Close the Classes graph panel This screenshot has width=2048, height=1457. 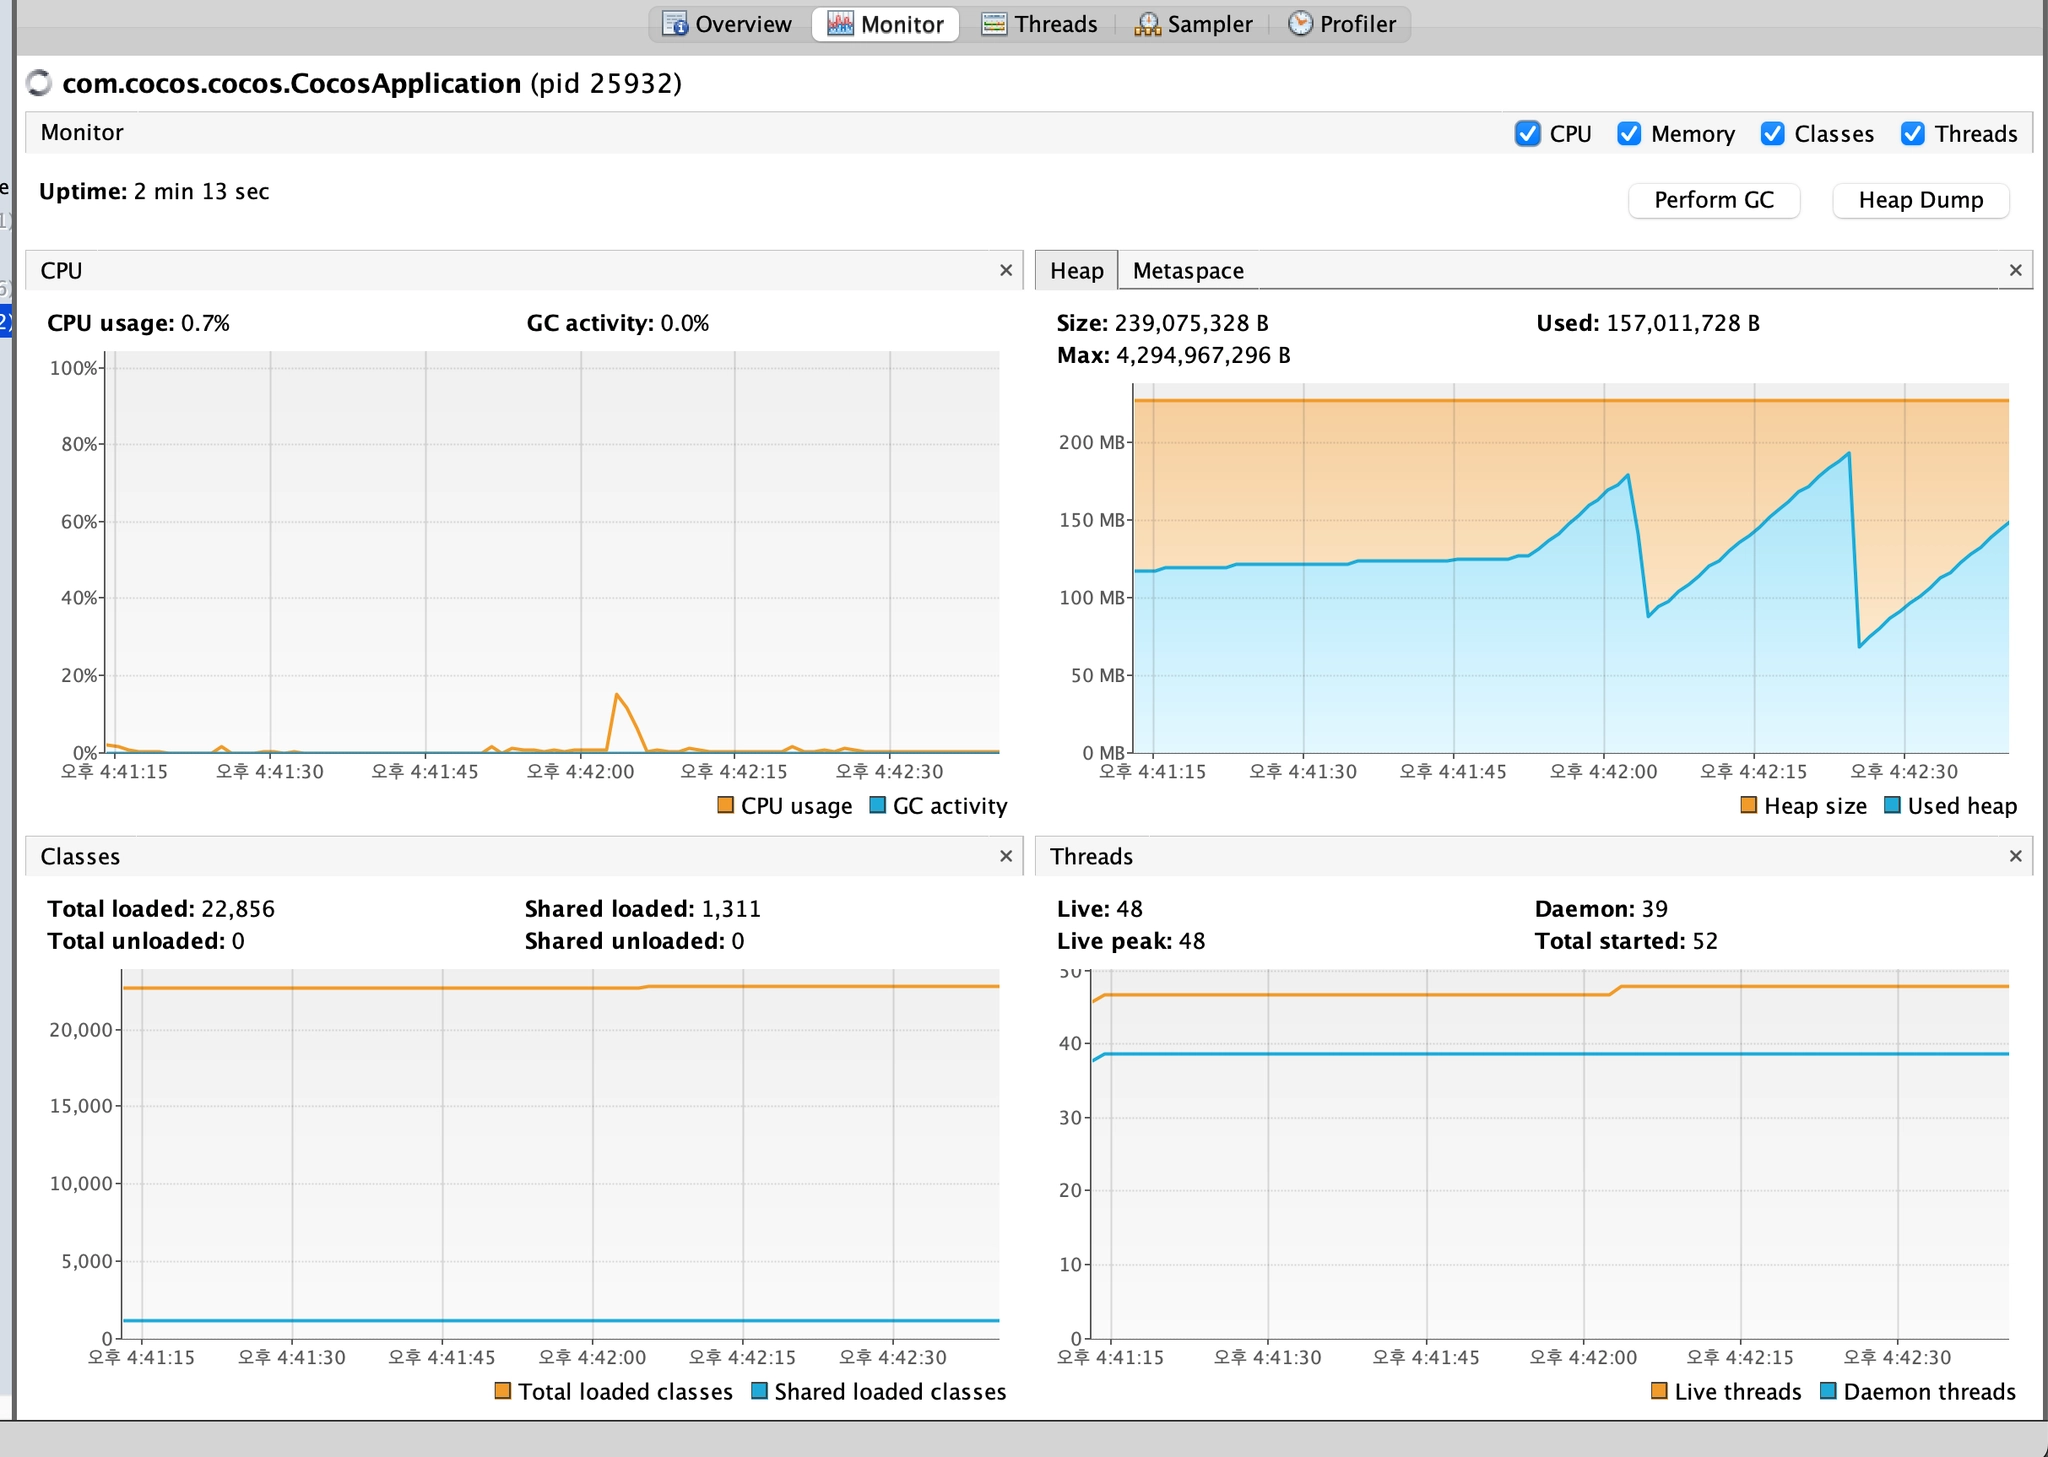[x=1006, y=857]
